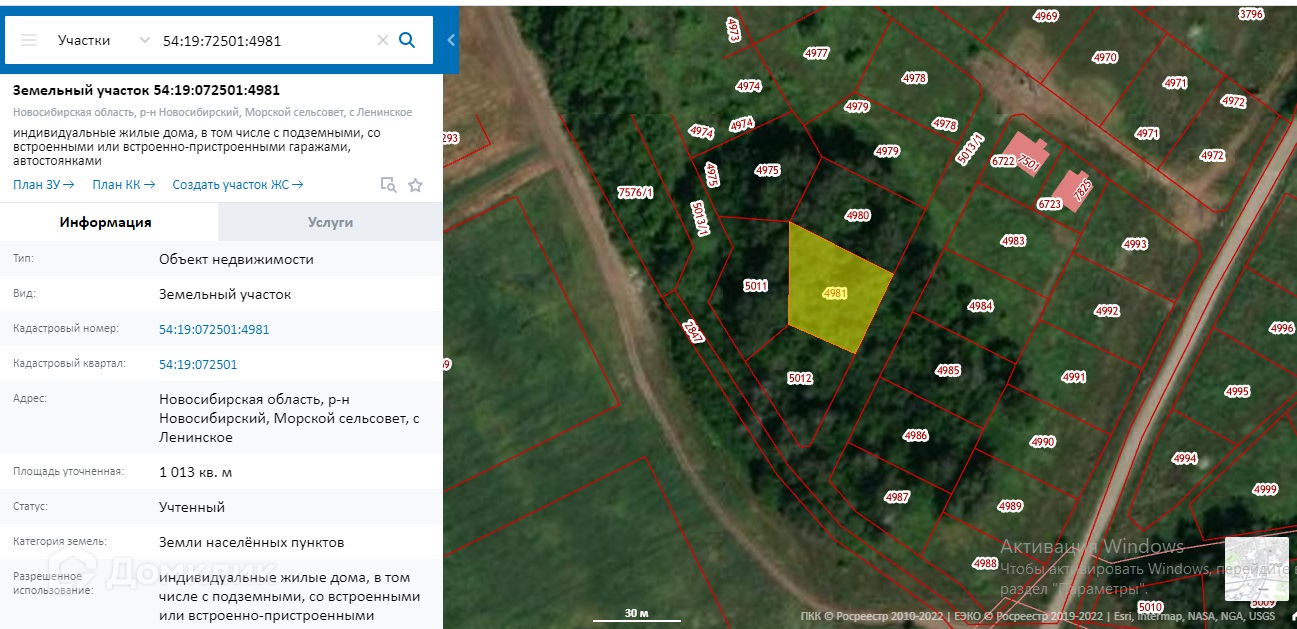The width and height of the screenshot is (1297, 629).
Task: Add parcel to favorites with star icon
Action: [416, 184]
